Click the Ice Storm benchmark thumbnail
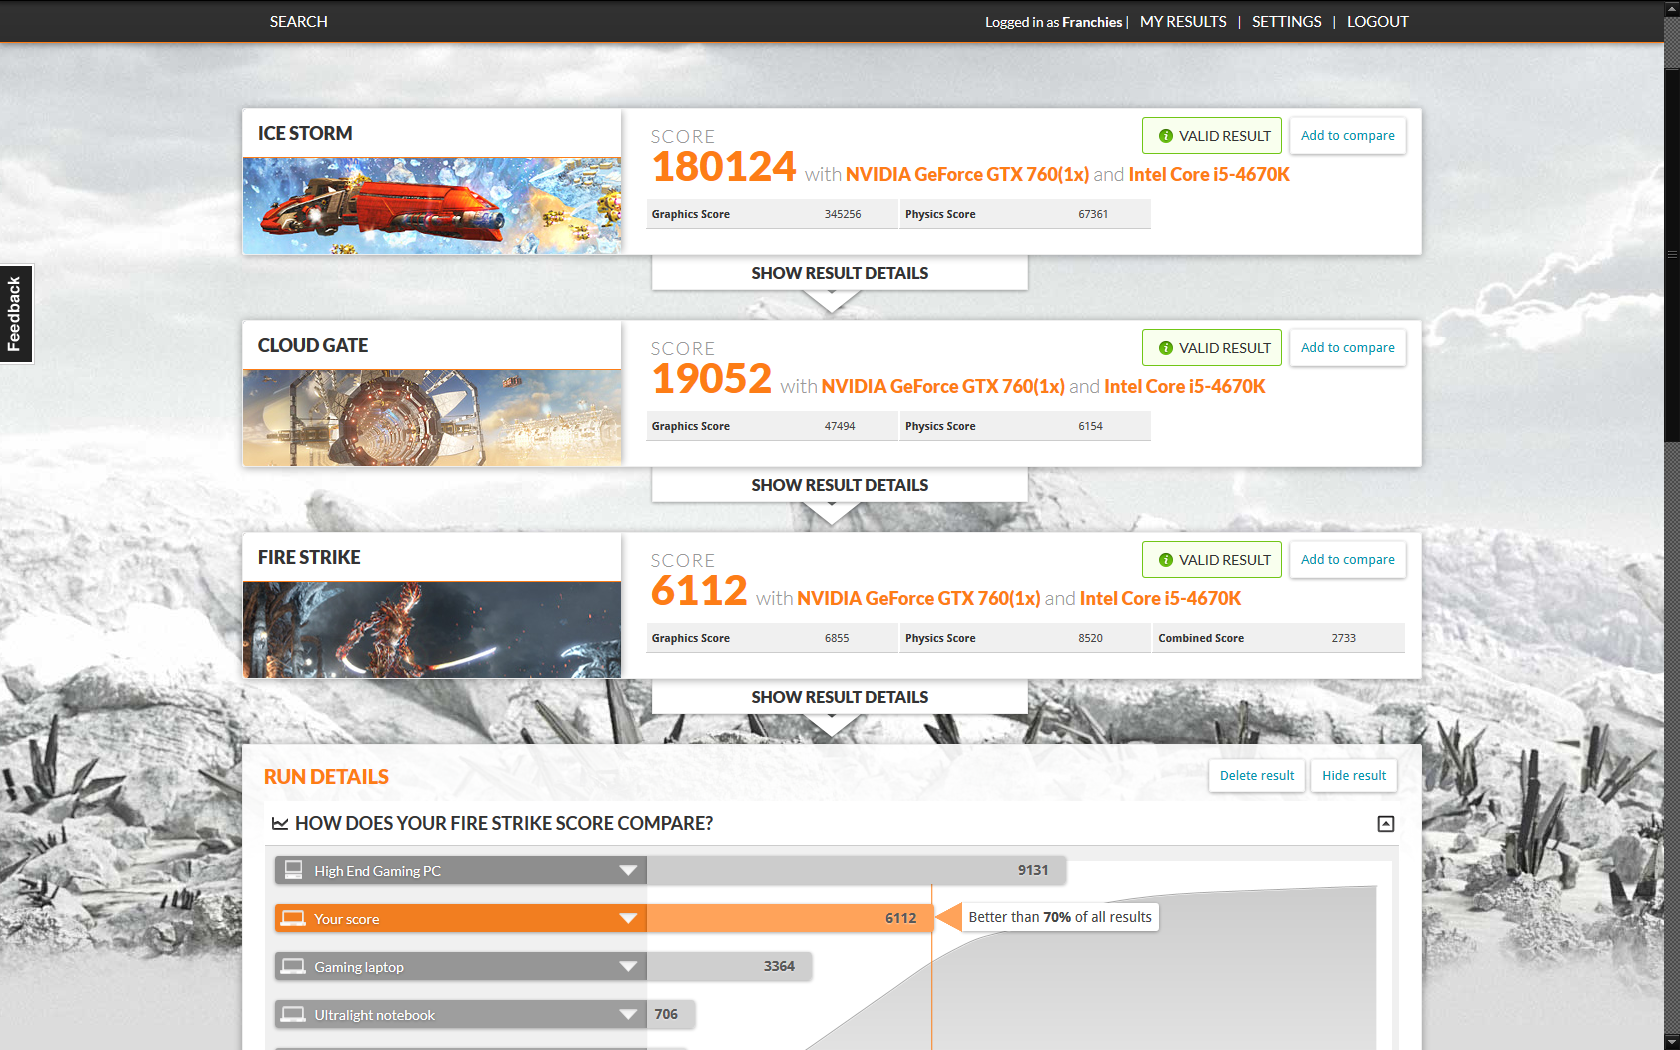 click(432, 205)
